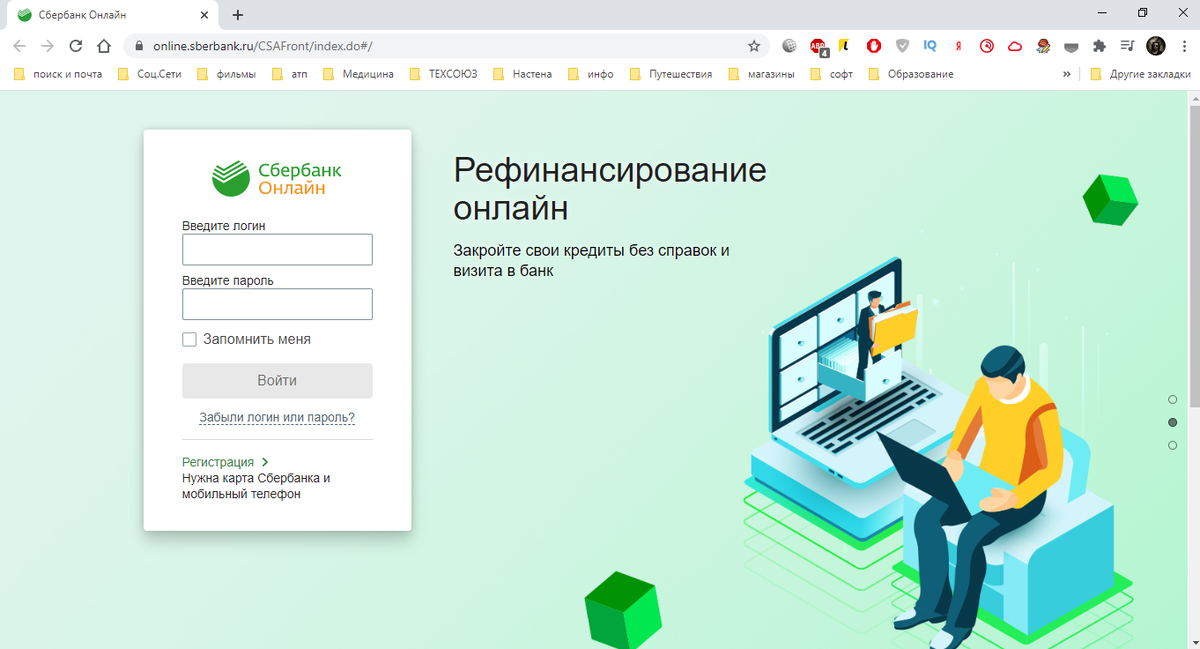This screenshot has height=649, width=1200.
Task: Open the Yandex 'Я' extension
Action: point(959,46)
